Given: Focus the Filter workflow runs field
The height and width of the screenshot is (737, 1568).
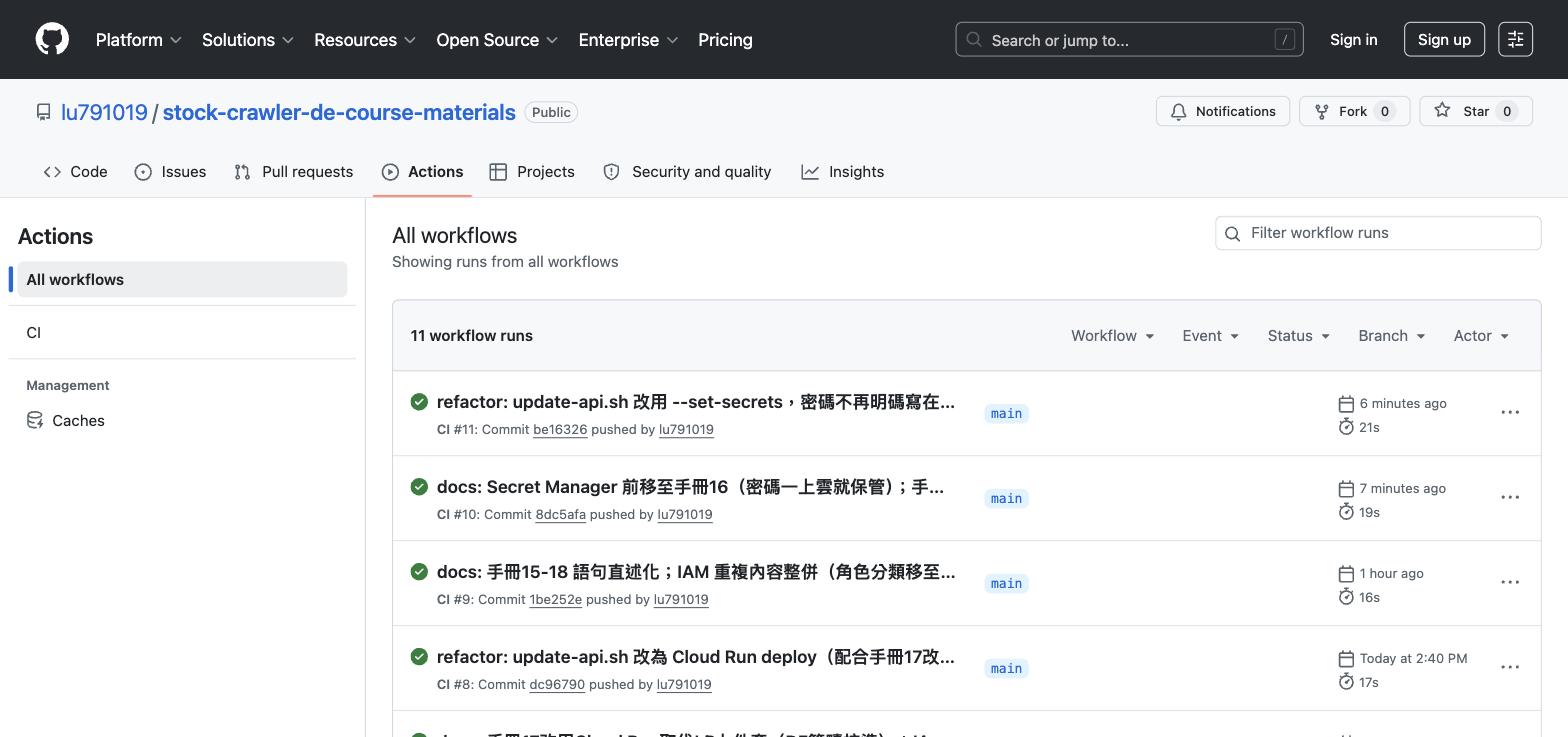Looking at the screenshot, I should (x=1378, y=233).
